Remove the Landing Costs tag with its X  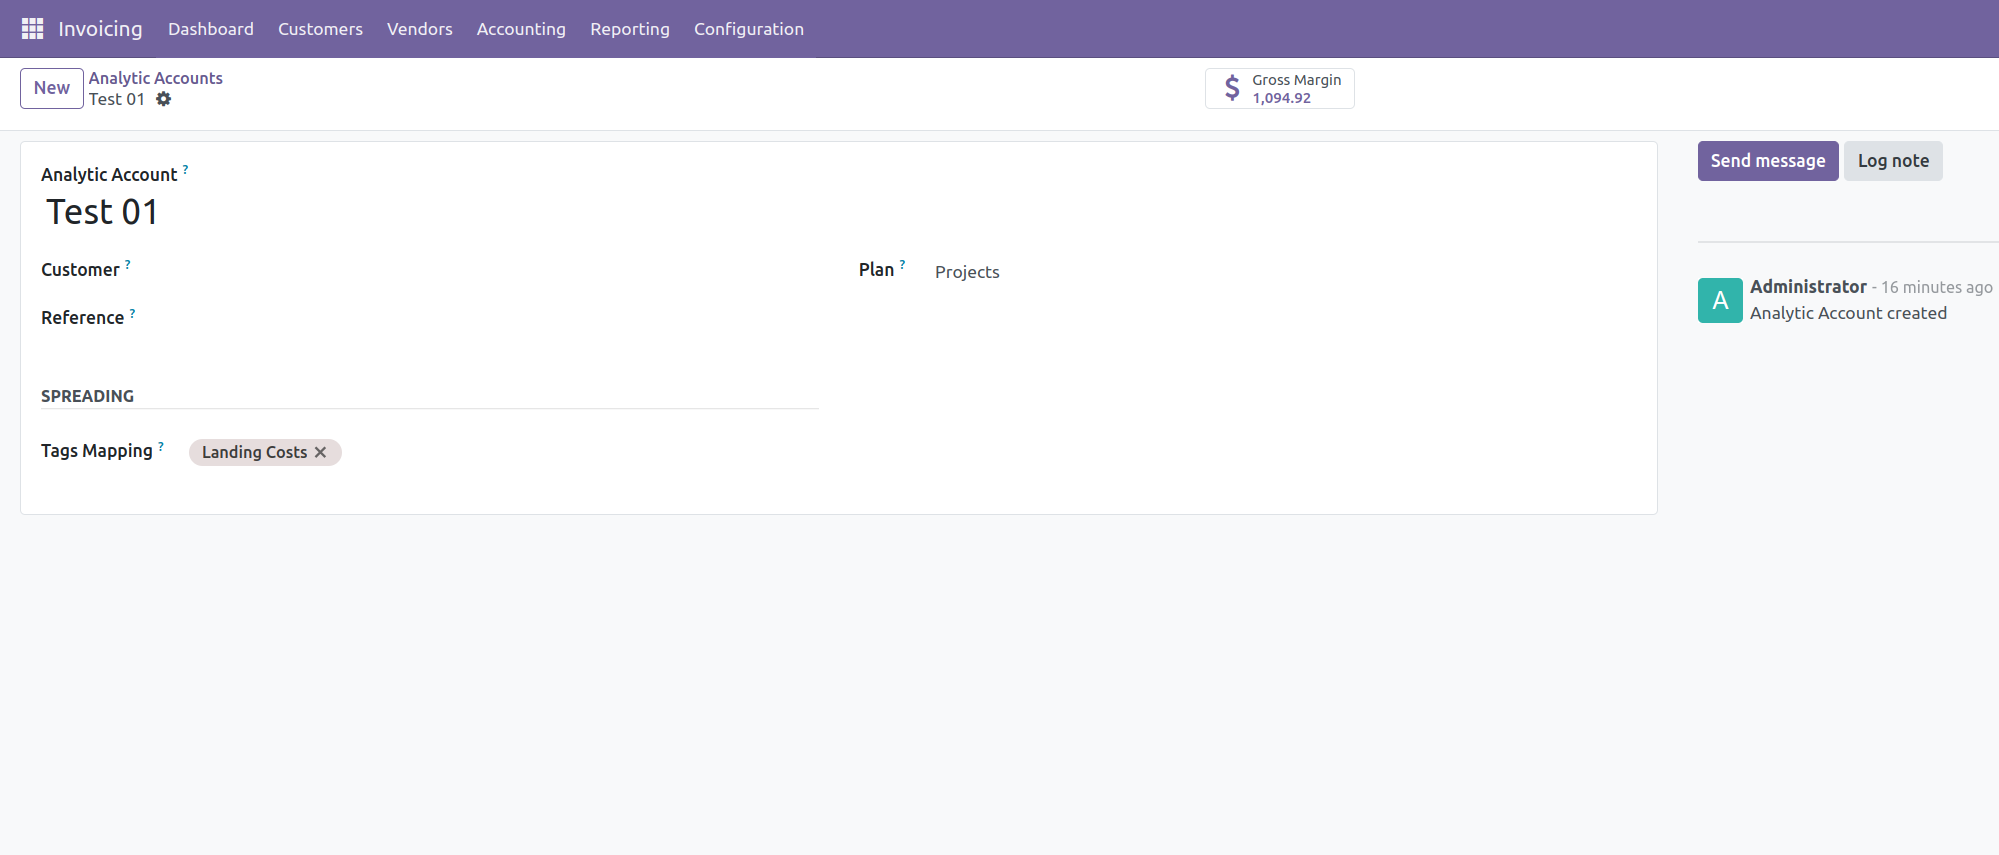(320, 452)
